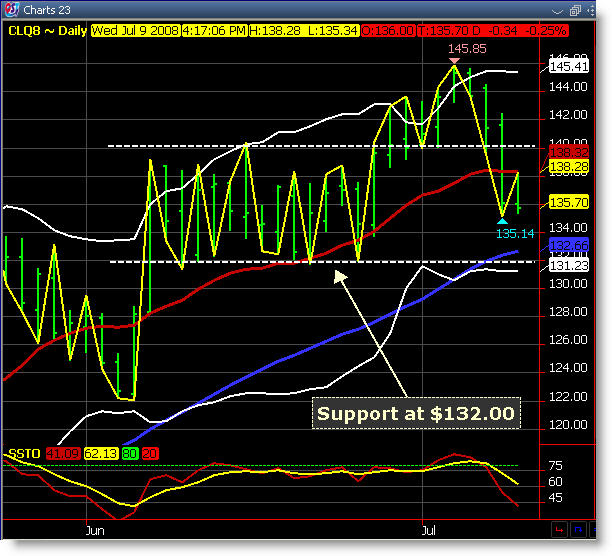Click the 134.00 price axis label
The height and width of the screenshot is (556, 612).
(568, 227)
